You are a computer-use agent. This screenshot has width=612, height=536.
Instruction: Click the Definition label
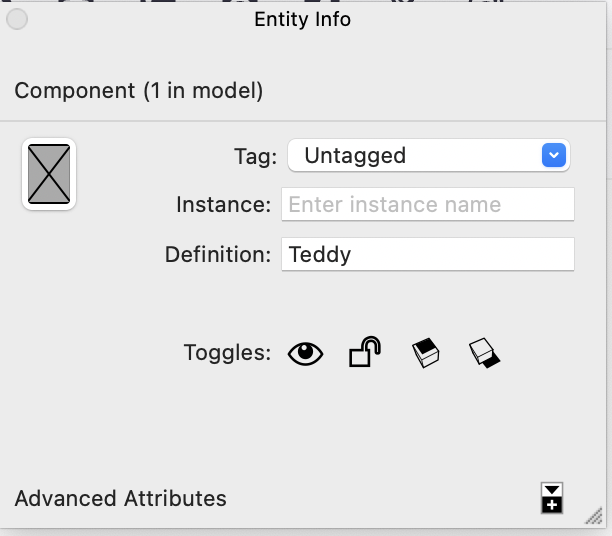(x=218, y=255)
